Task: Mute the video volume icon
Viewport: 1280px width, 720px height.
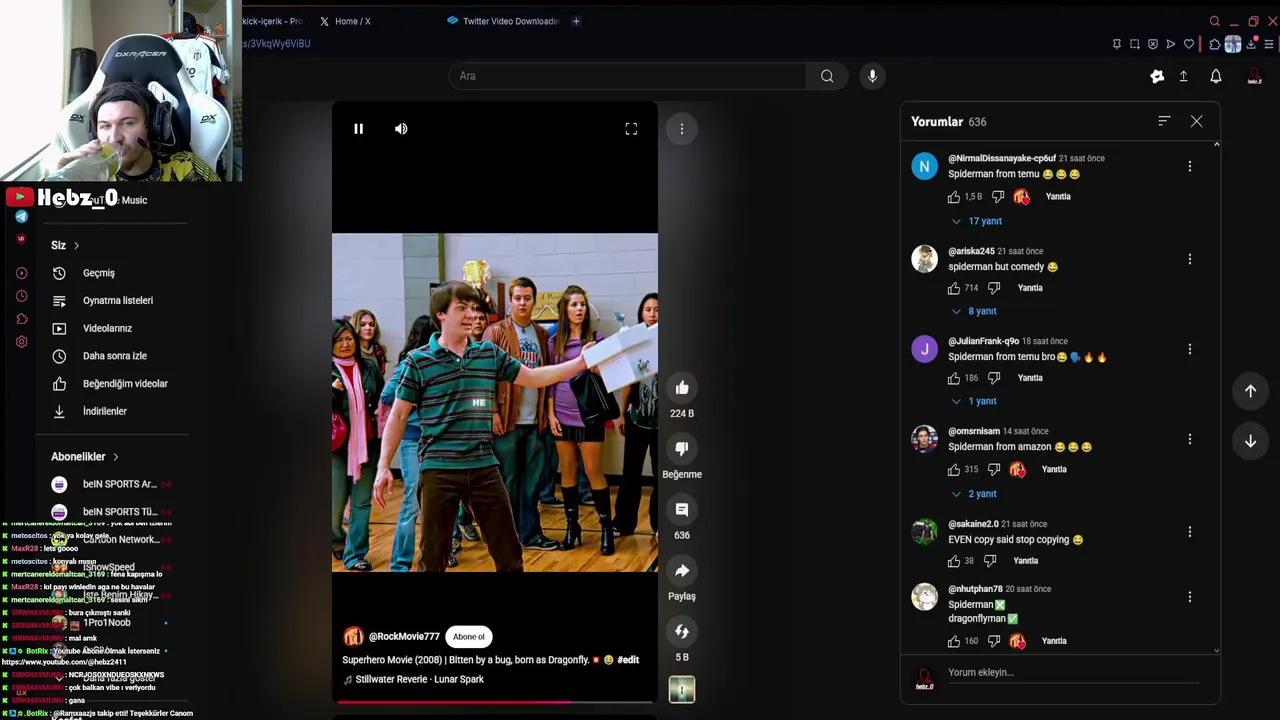Action: click(401, 129)
